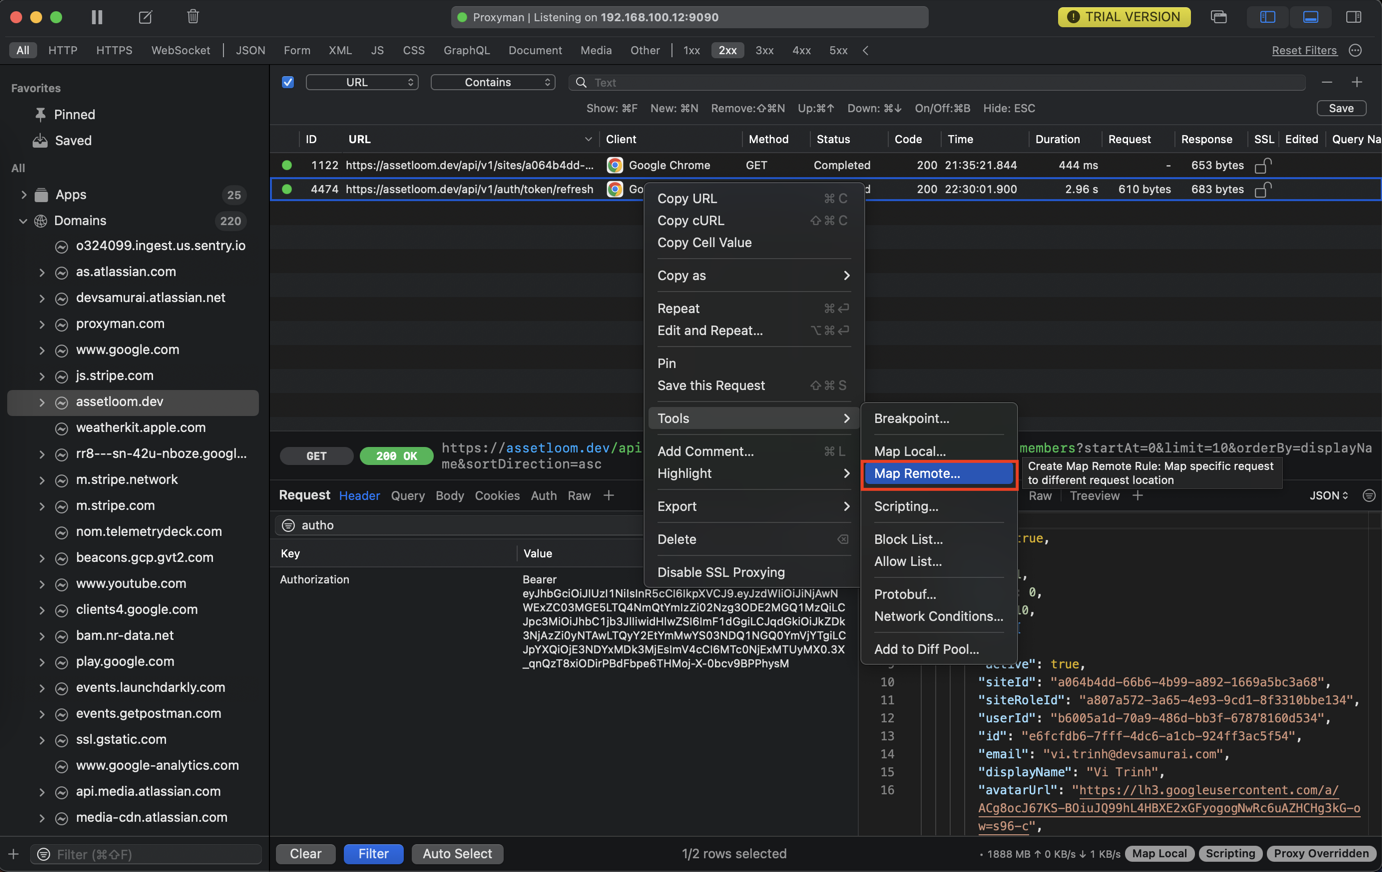The width and height of the screenshot is (1382, 872).
Task: Click the filter Text input field
Action: pos(937,82)
